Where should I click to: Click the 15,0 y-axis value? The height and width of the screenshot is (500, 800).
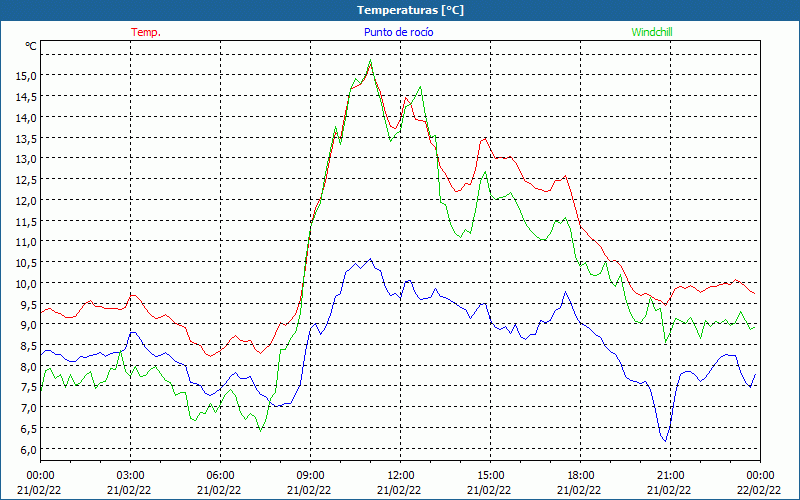point(26,76)
